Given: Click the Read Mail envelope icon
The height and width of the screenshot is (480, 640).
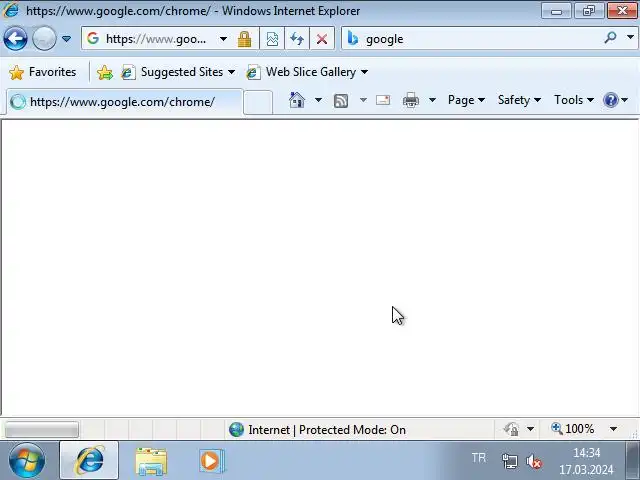Looking at the screenshot, I should point(383,100).
